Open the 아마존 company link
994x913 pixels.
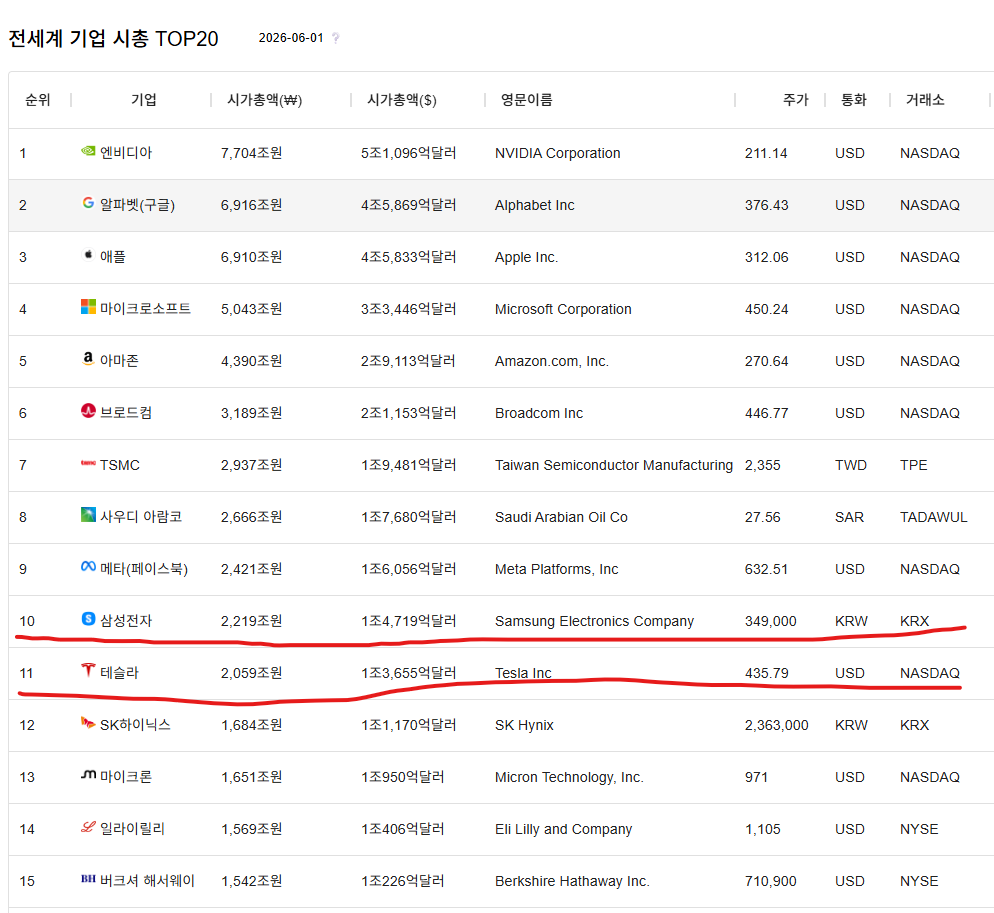point(119,360)
